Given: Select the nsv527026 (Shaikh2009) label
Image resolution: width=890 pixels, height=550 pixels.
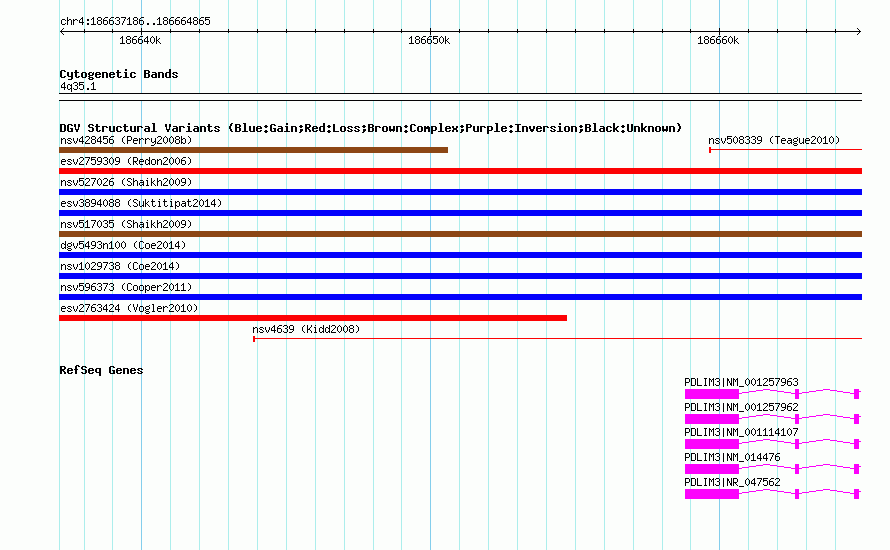Looking at the screenshot, I should (x=126, y=182).
